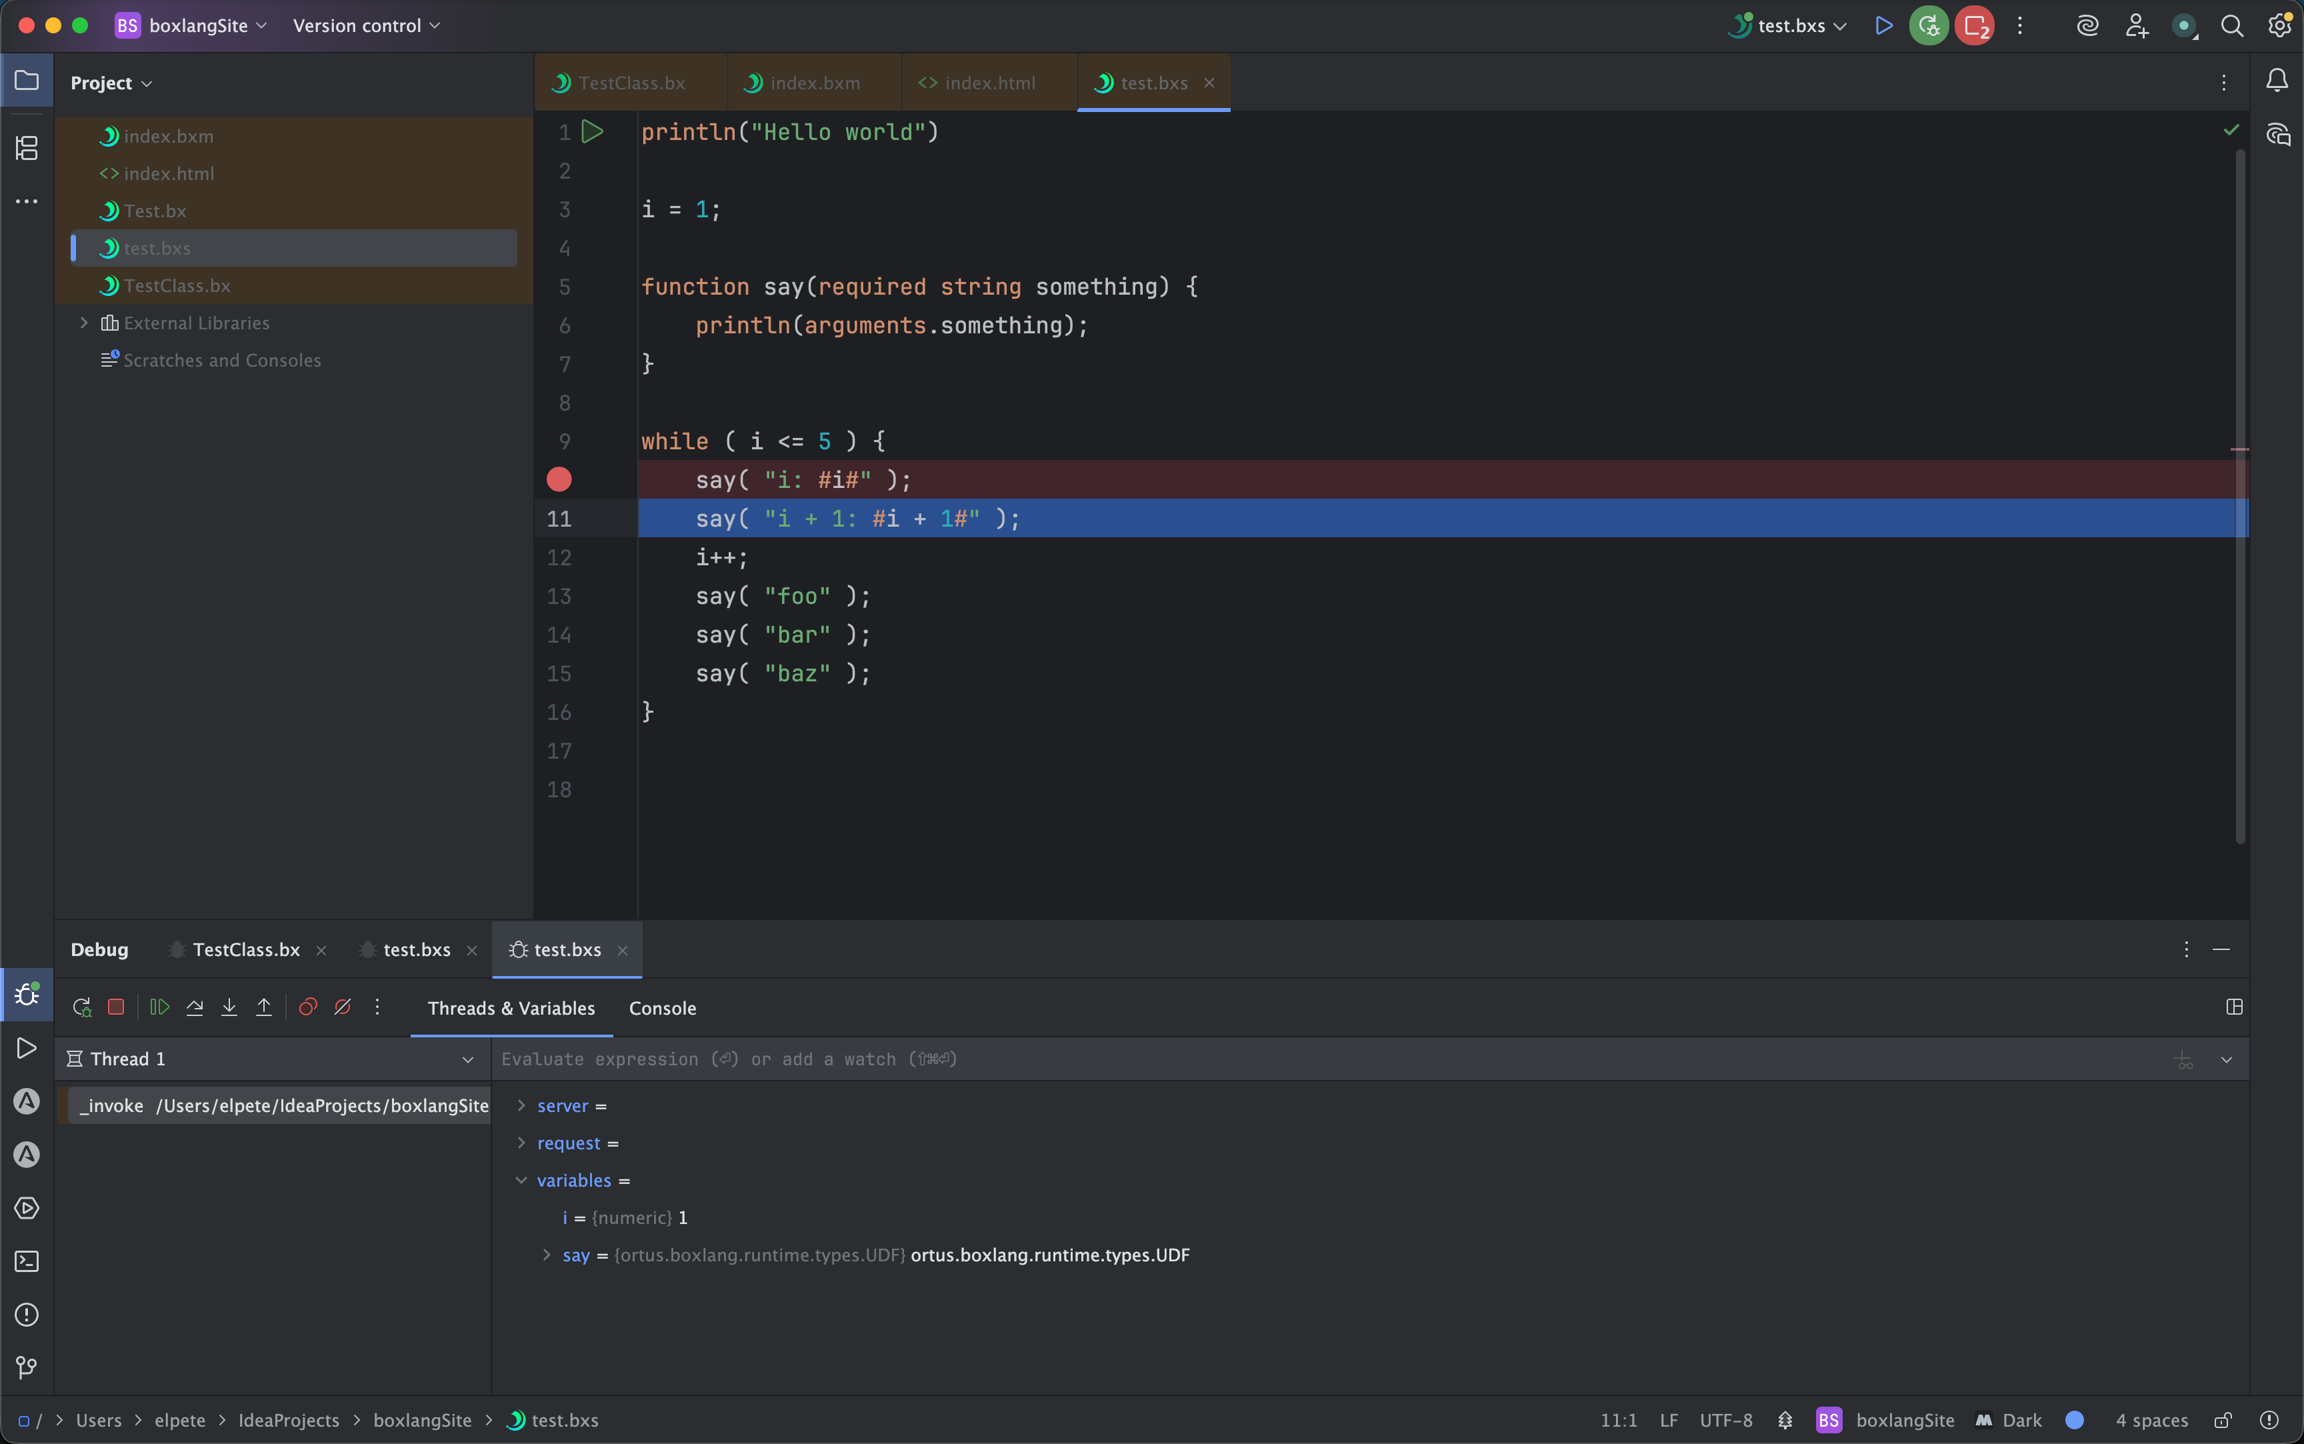Screen dimensions: 2304x1444
Task: Expand the External Libraries tree node
Action: click(83, 322)
